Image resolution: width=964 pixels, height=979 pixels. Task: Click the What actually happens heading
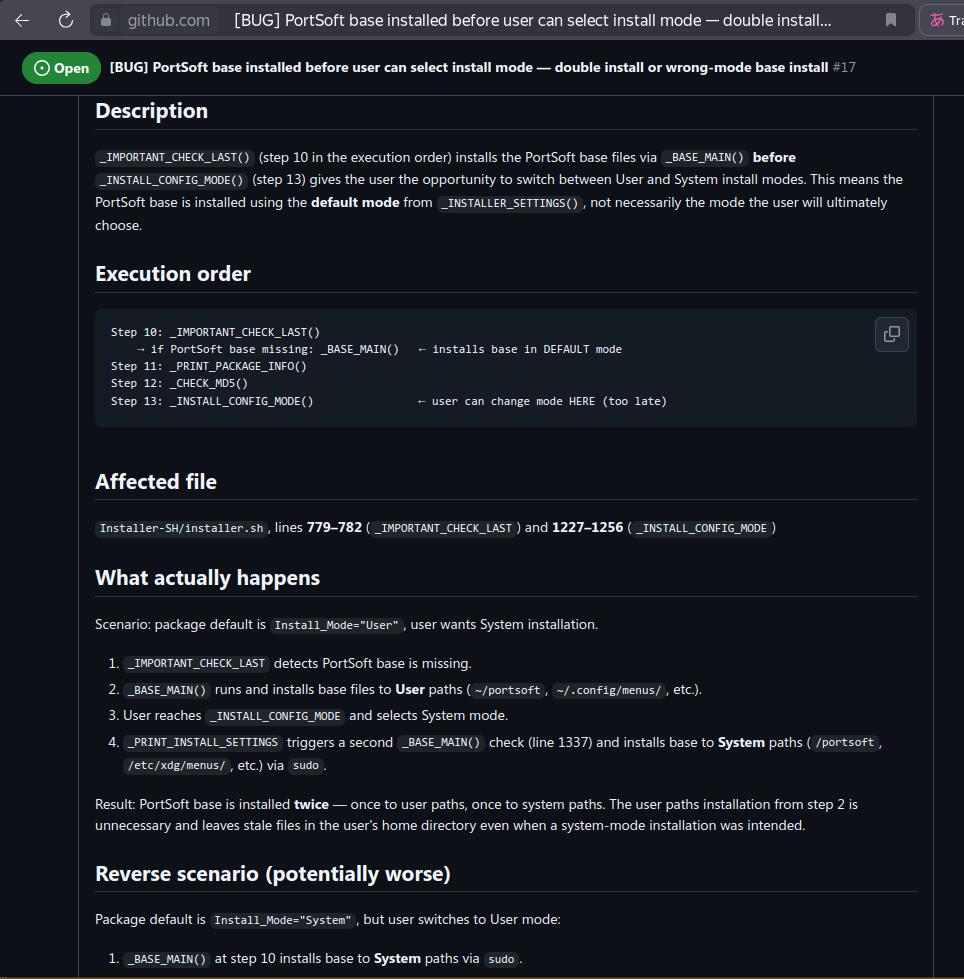point(207,578)
